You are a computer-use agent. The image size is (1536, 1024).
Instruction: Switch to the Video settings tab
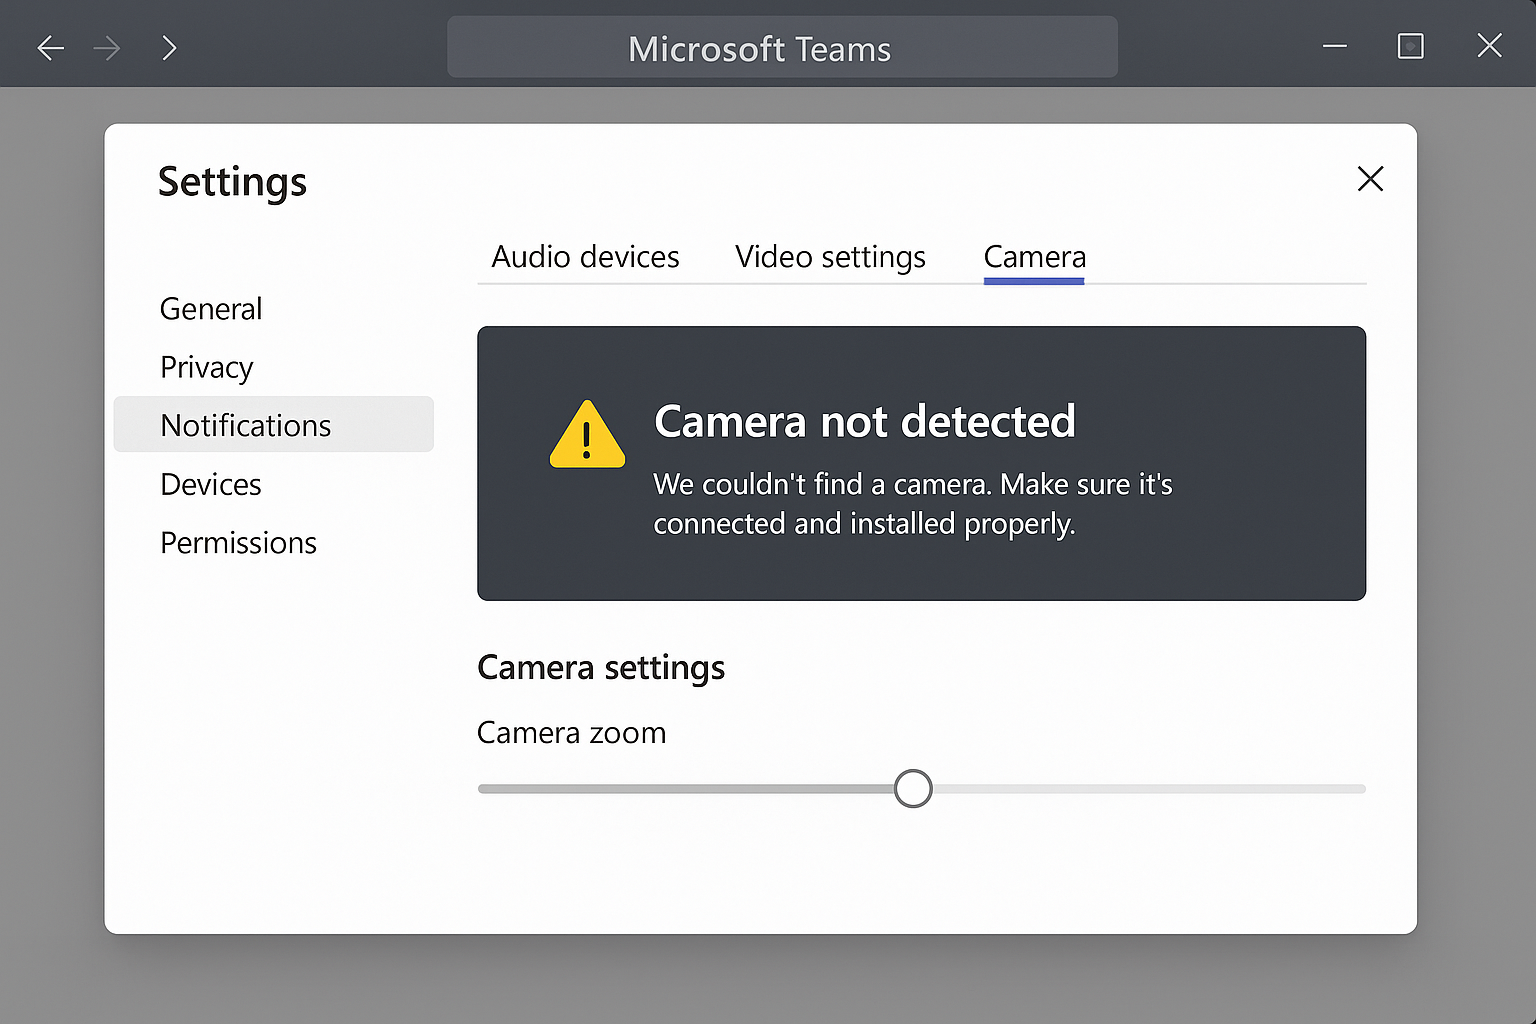(x=830, y=257)
